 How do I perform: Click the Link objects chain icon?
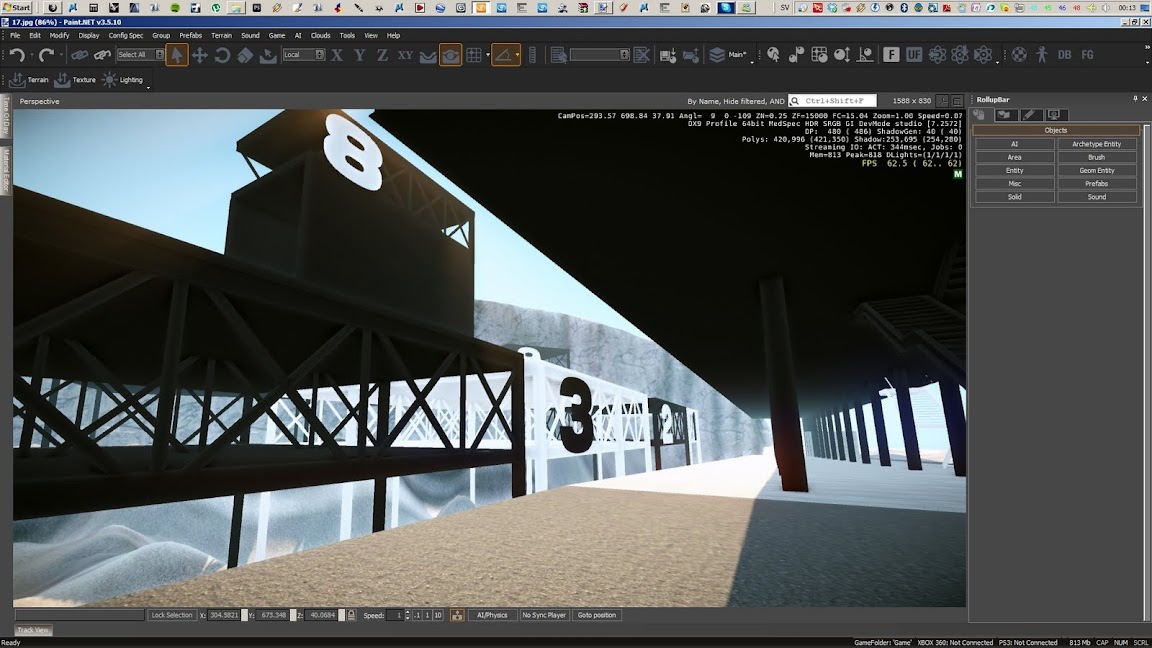[x=79, y=55]
